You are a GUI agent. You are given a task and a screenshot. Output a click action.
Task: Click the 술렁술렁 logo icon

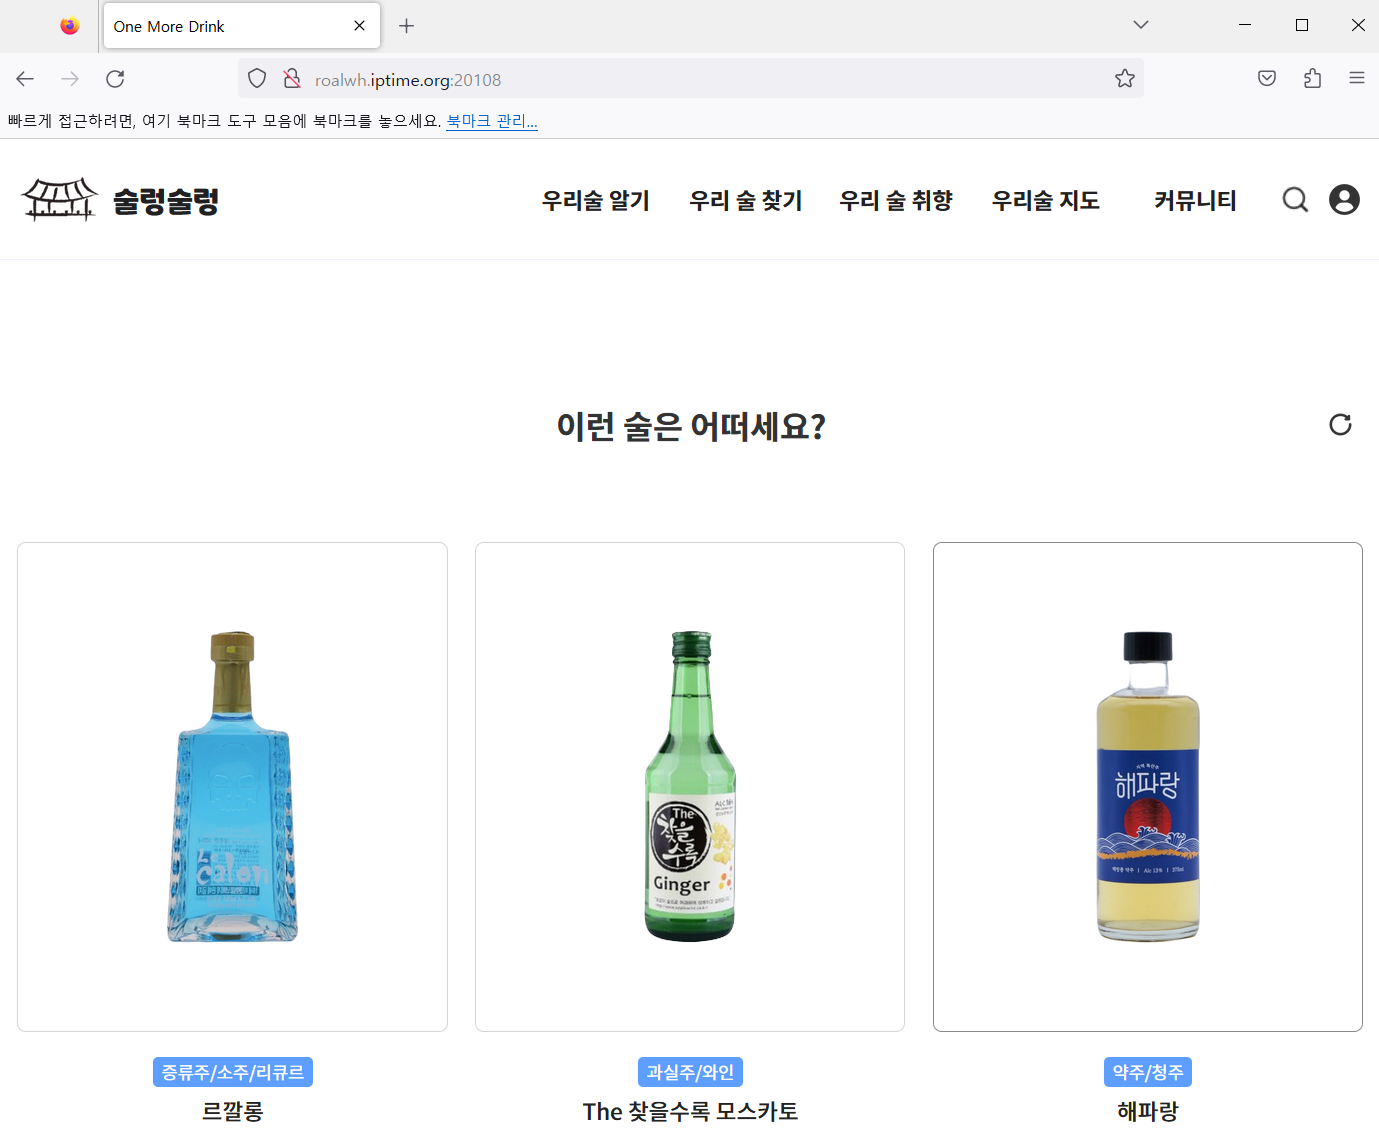click(x=60, y=200)
